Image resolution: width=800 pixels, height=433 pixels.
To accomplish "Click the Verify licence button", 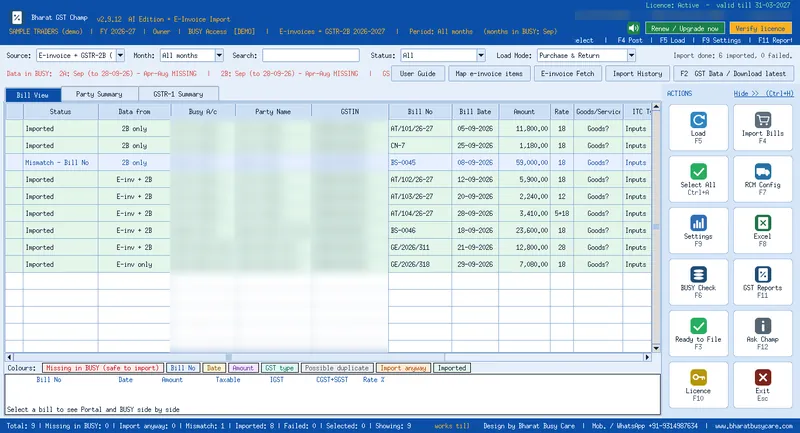I will (x=760, y=29).
